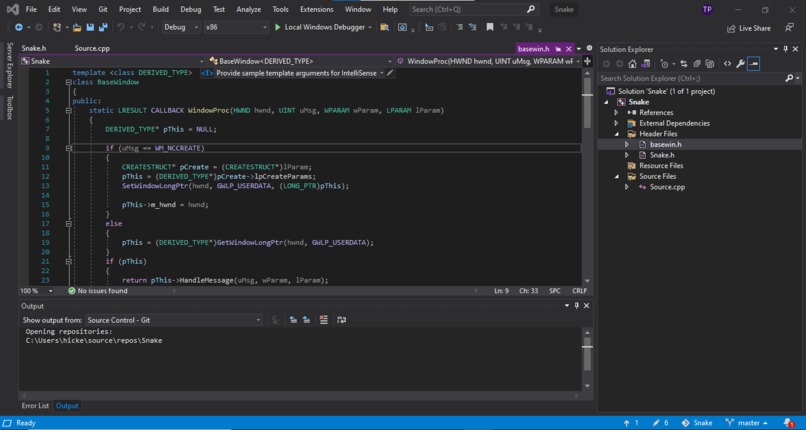Toggle Word Wrap in Output panel

point(341,320)
